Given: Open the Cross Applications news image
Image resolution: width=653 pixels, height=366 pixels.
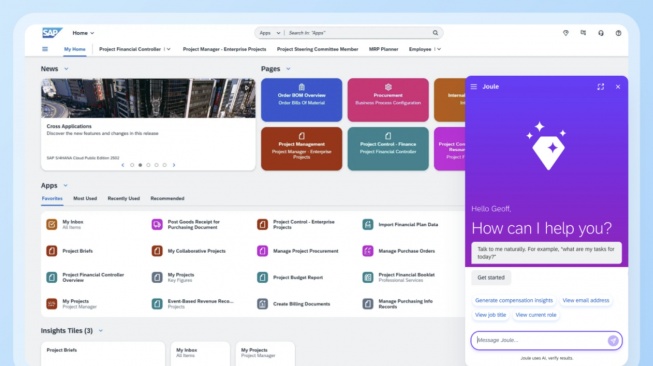Looking at the screenshot, I should (x=148, y=98).
